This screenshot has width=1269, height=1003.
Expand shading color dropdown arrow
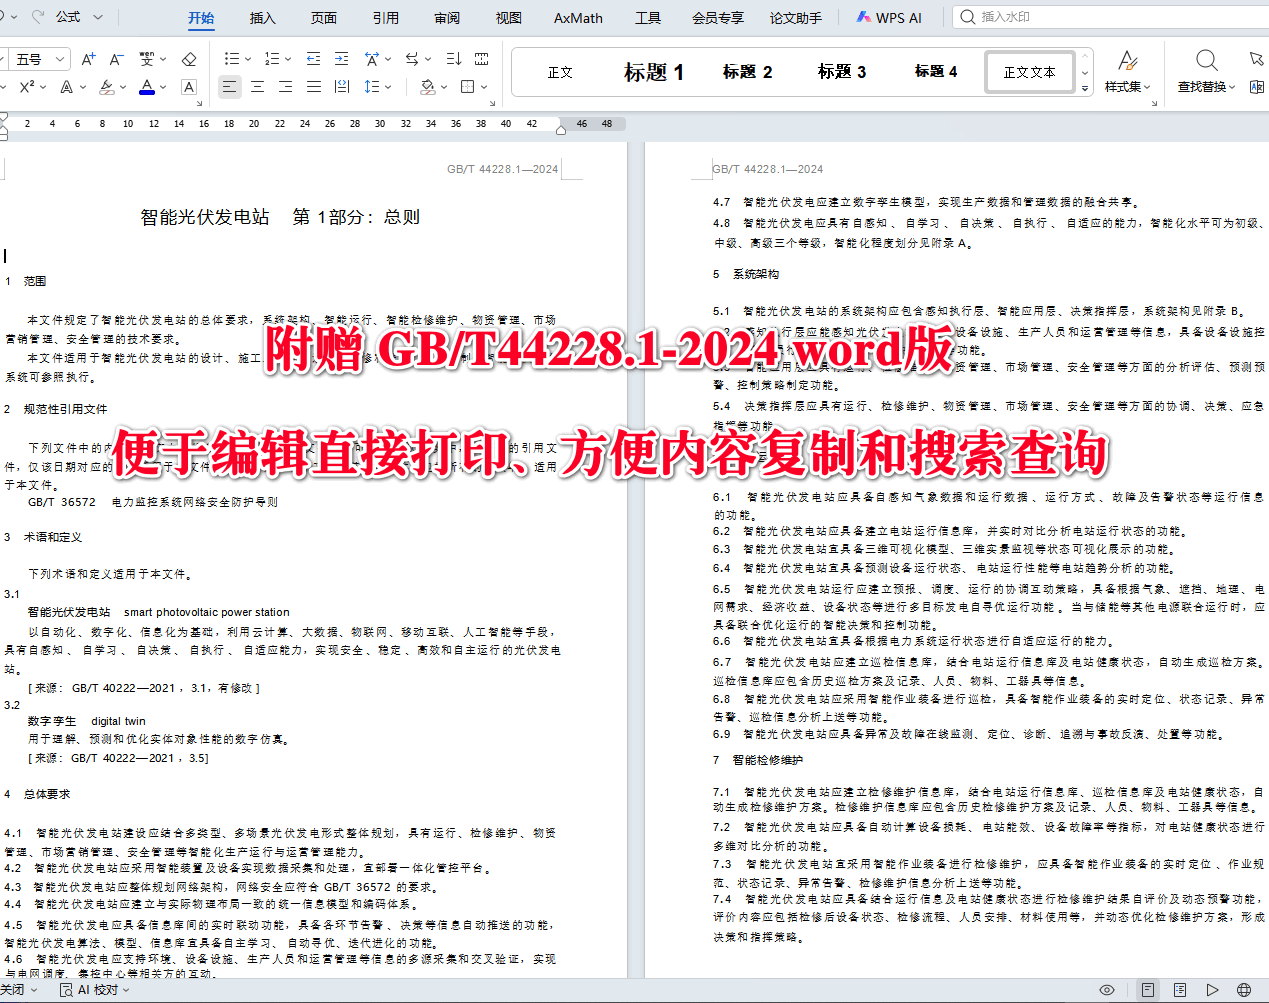click(442, 87)
